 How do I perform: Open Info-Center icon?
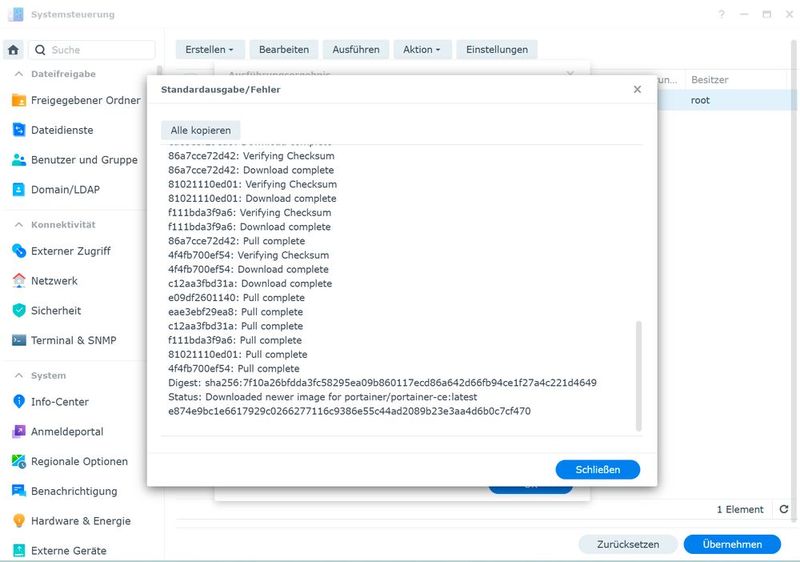19,402
